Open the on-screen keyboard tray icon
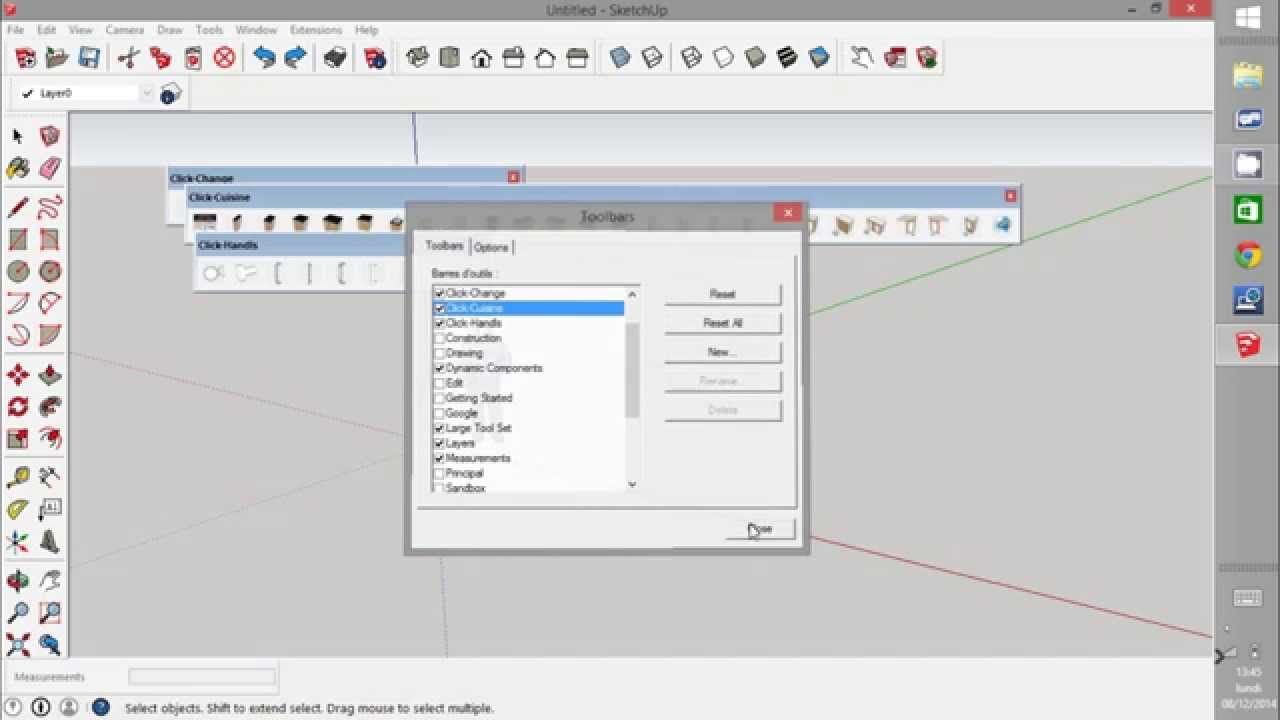The width and height of the screenshot is (1280, 720). click(1248, 598)
